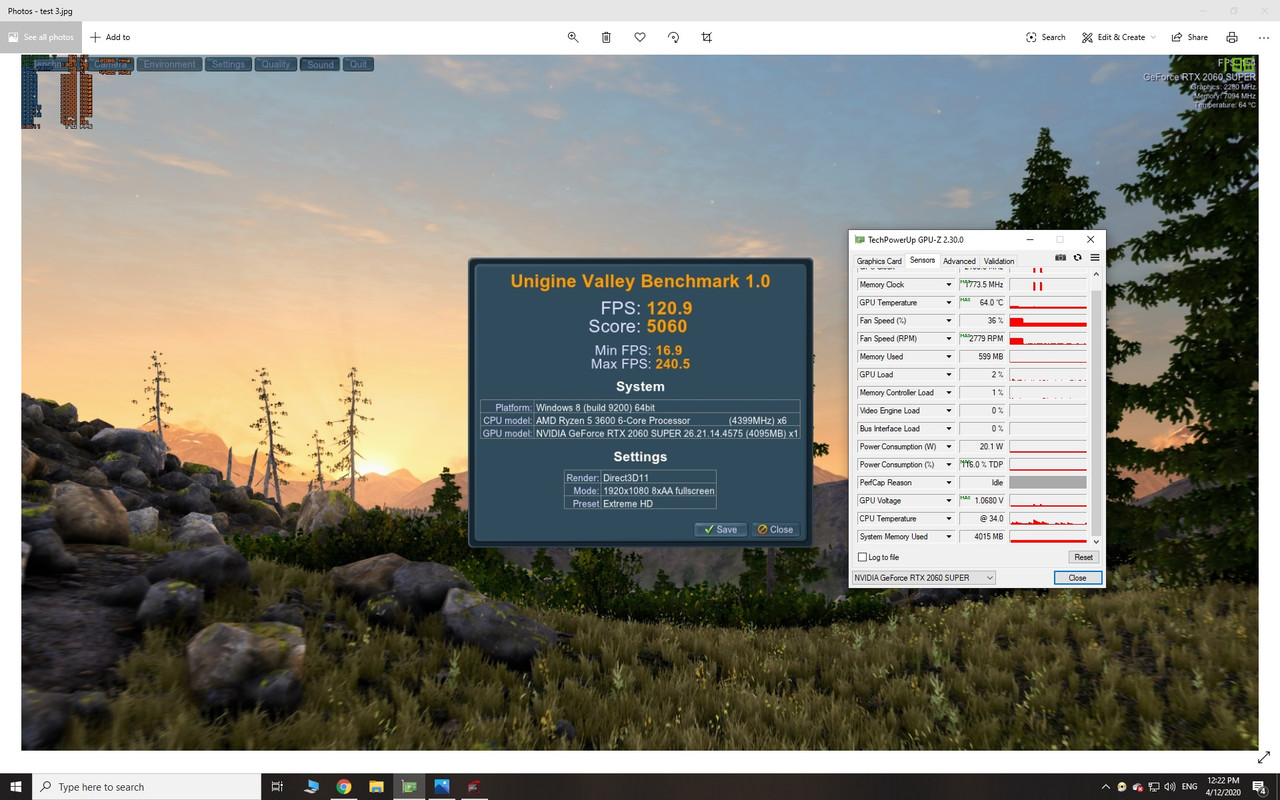Open the NVIDIA GeForce RTX 2060 SUPER selector
Image resolution: width=1280 pixels, height=800 pixels.
923,577
